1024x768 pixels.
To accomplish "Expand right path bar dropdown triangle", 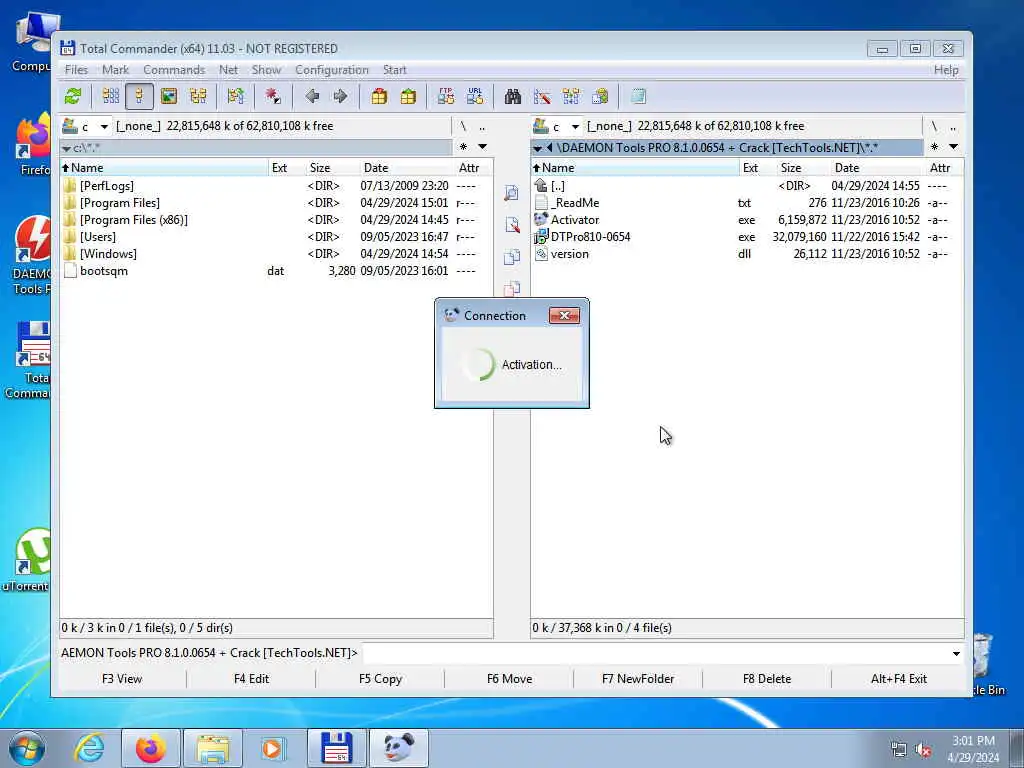I will tap(537, 149).
